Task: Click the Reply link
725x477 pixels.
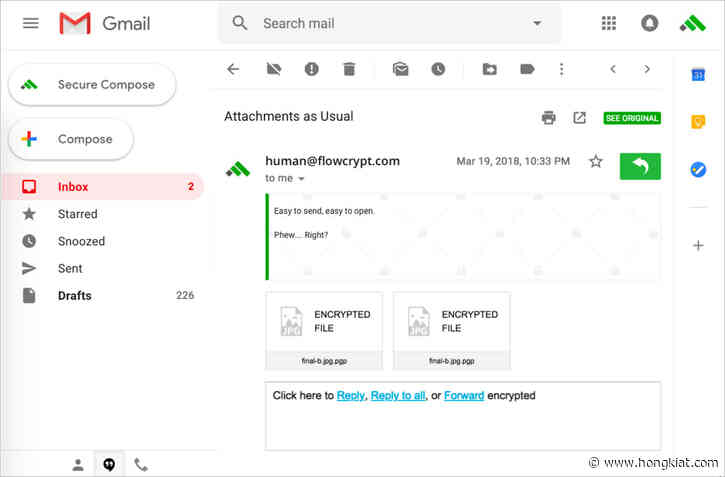Action: [350, 396]
